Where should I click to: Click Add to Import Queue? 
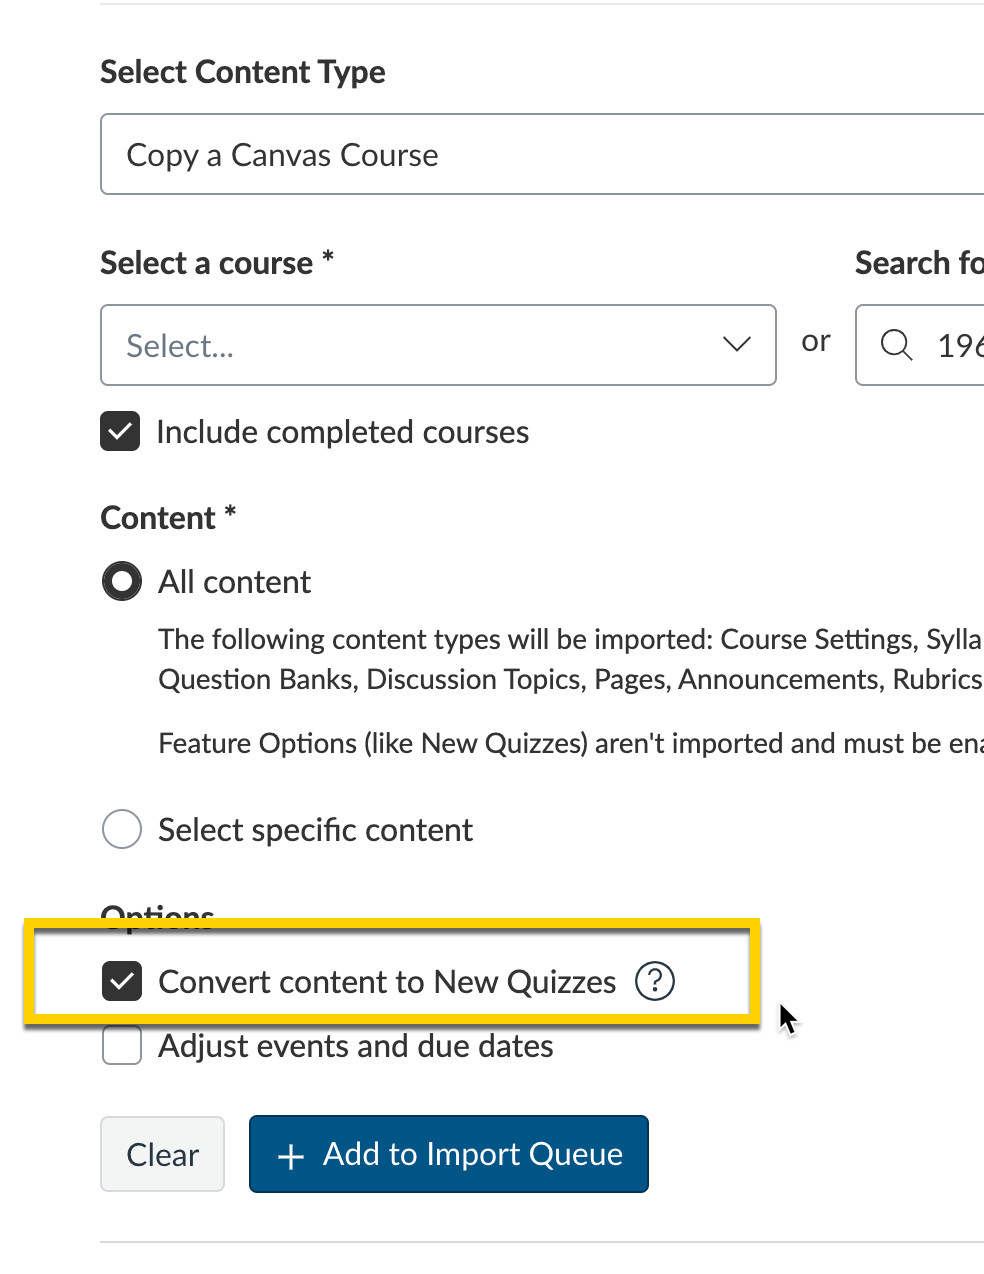pyautogui.click(x=448, y=1154)
